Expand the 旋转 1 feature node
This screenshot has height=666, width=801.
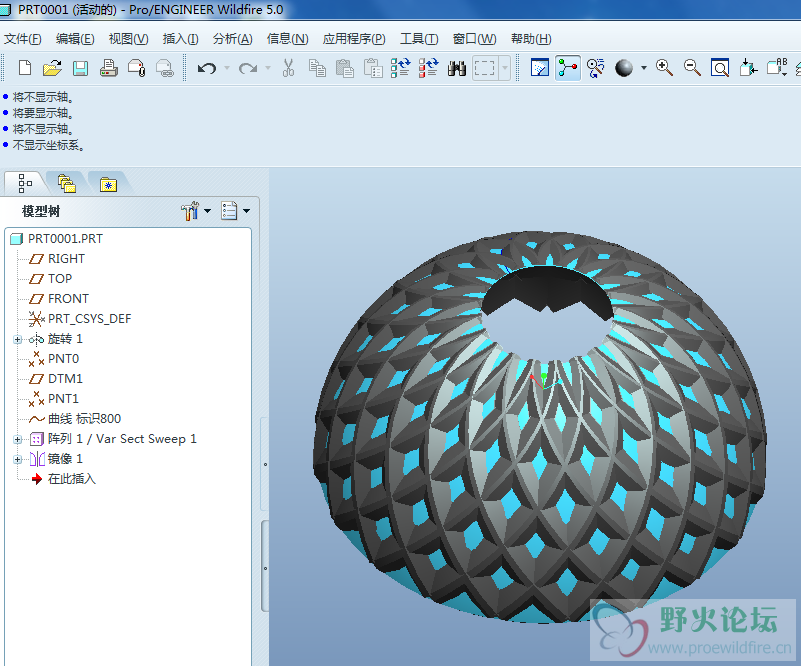tap(17, 339)
